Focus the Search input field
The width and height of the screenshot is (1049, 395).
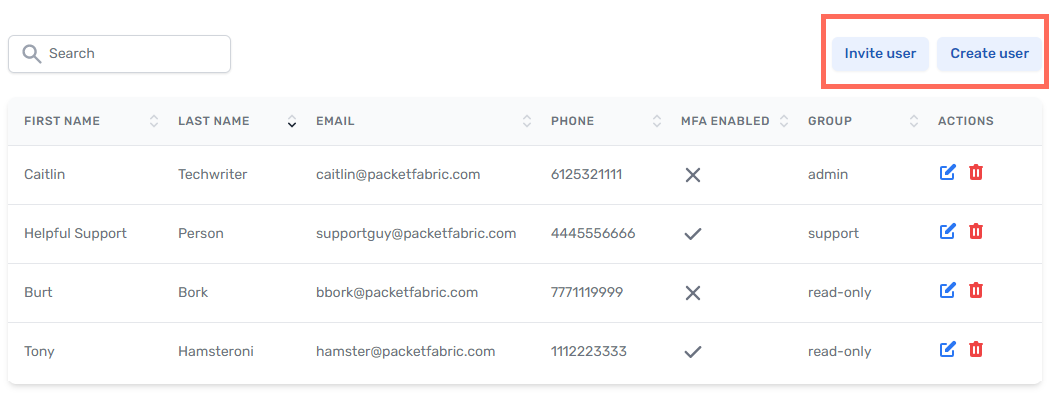point(119,54)
